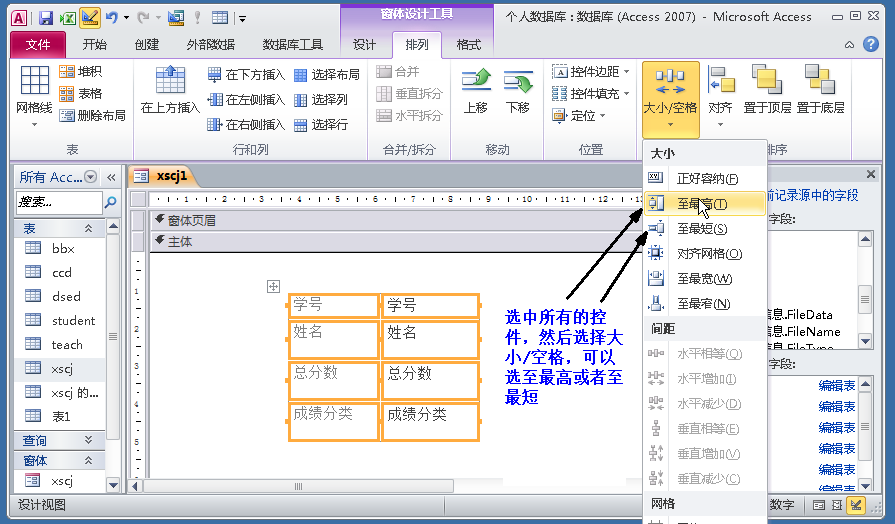Click the Undo icon in quick access toolbar

pyautogui.click(x=112, y=18)
